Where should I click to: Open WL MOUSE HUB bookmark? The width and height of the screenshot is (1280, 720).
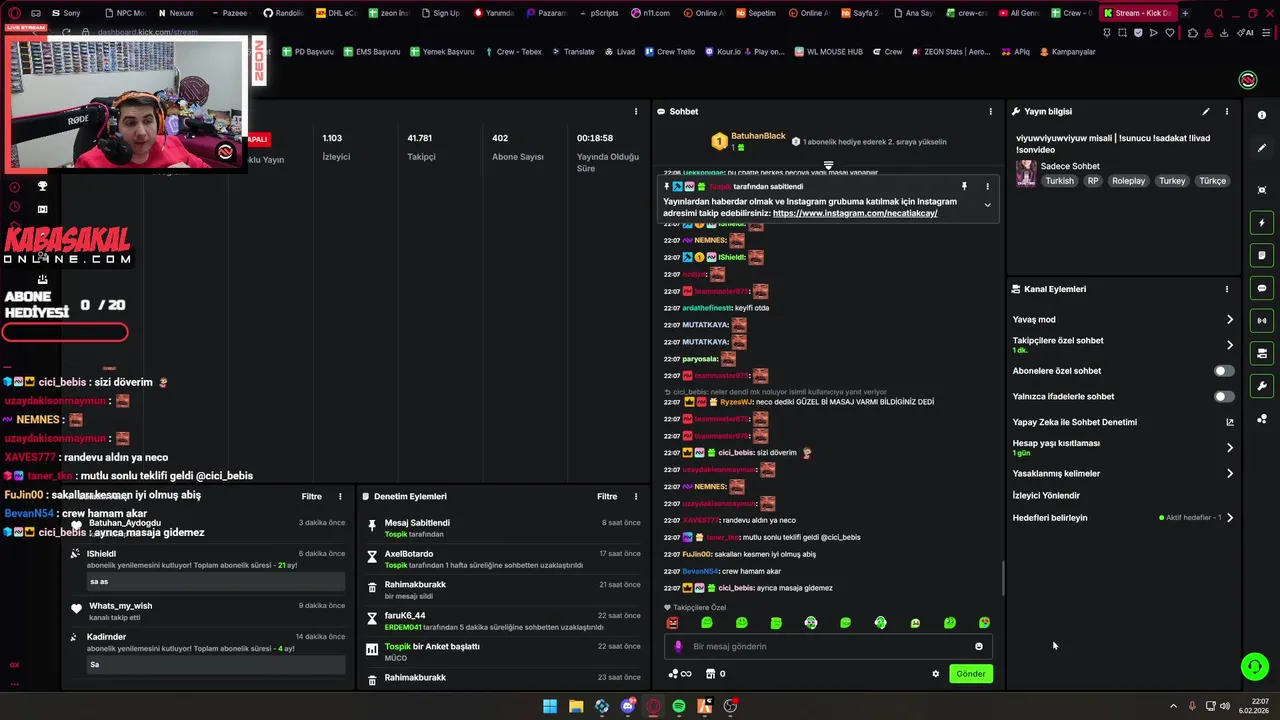pyautogui.click(x=828, y=52)
